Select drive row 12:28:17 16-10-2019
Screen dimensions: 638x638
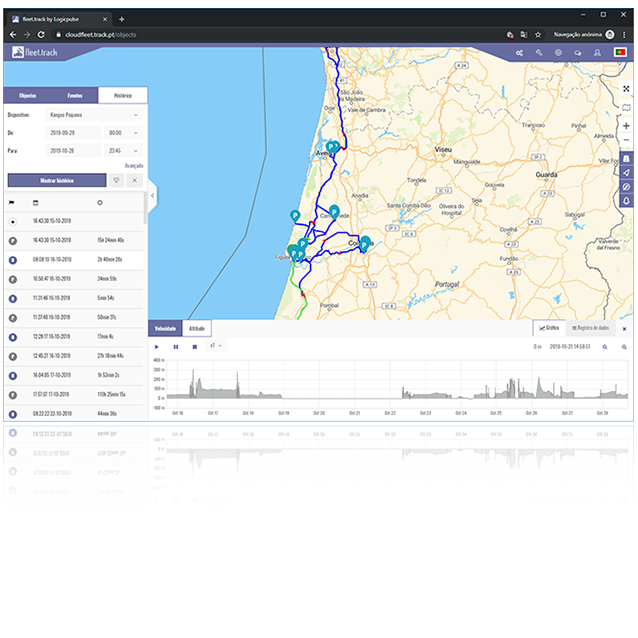coord(74,337)
